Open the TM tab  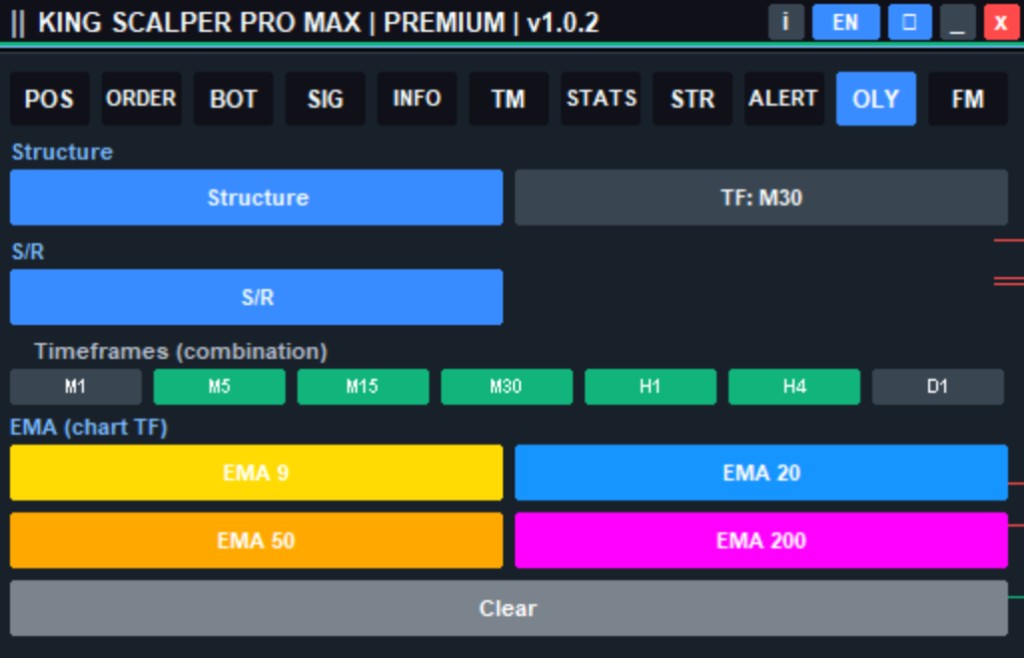click(x=509, y=99)
